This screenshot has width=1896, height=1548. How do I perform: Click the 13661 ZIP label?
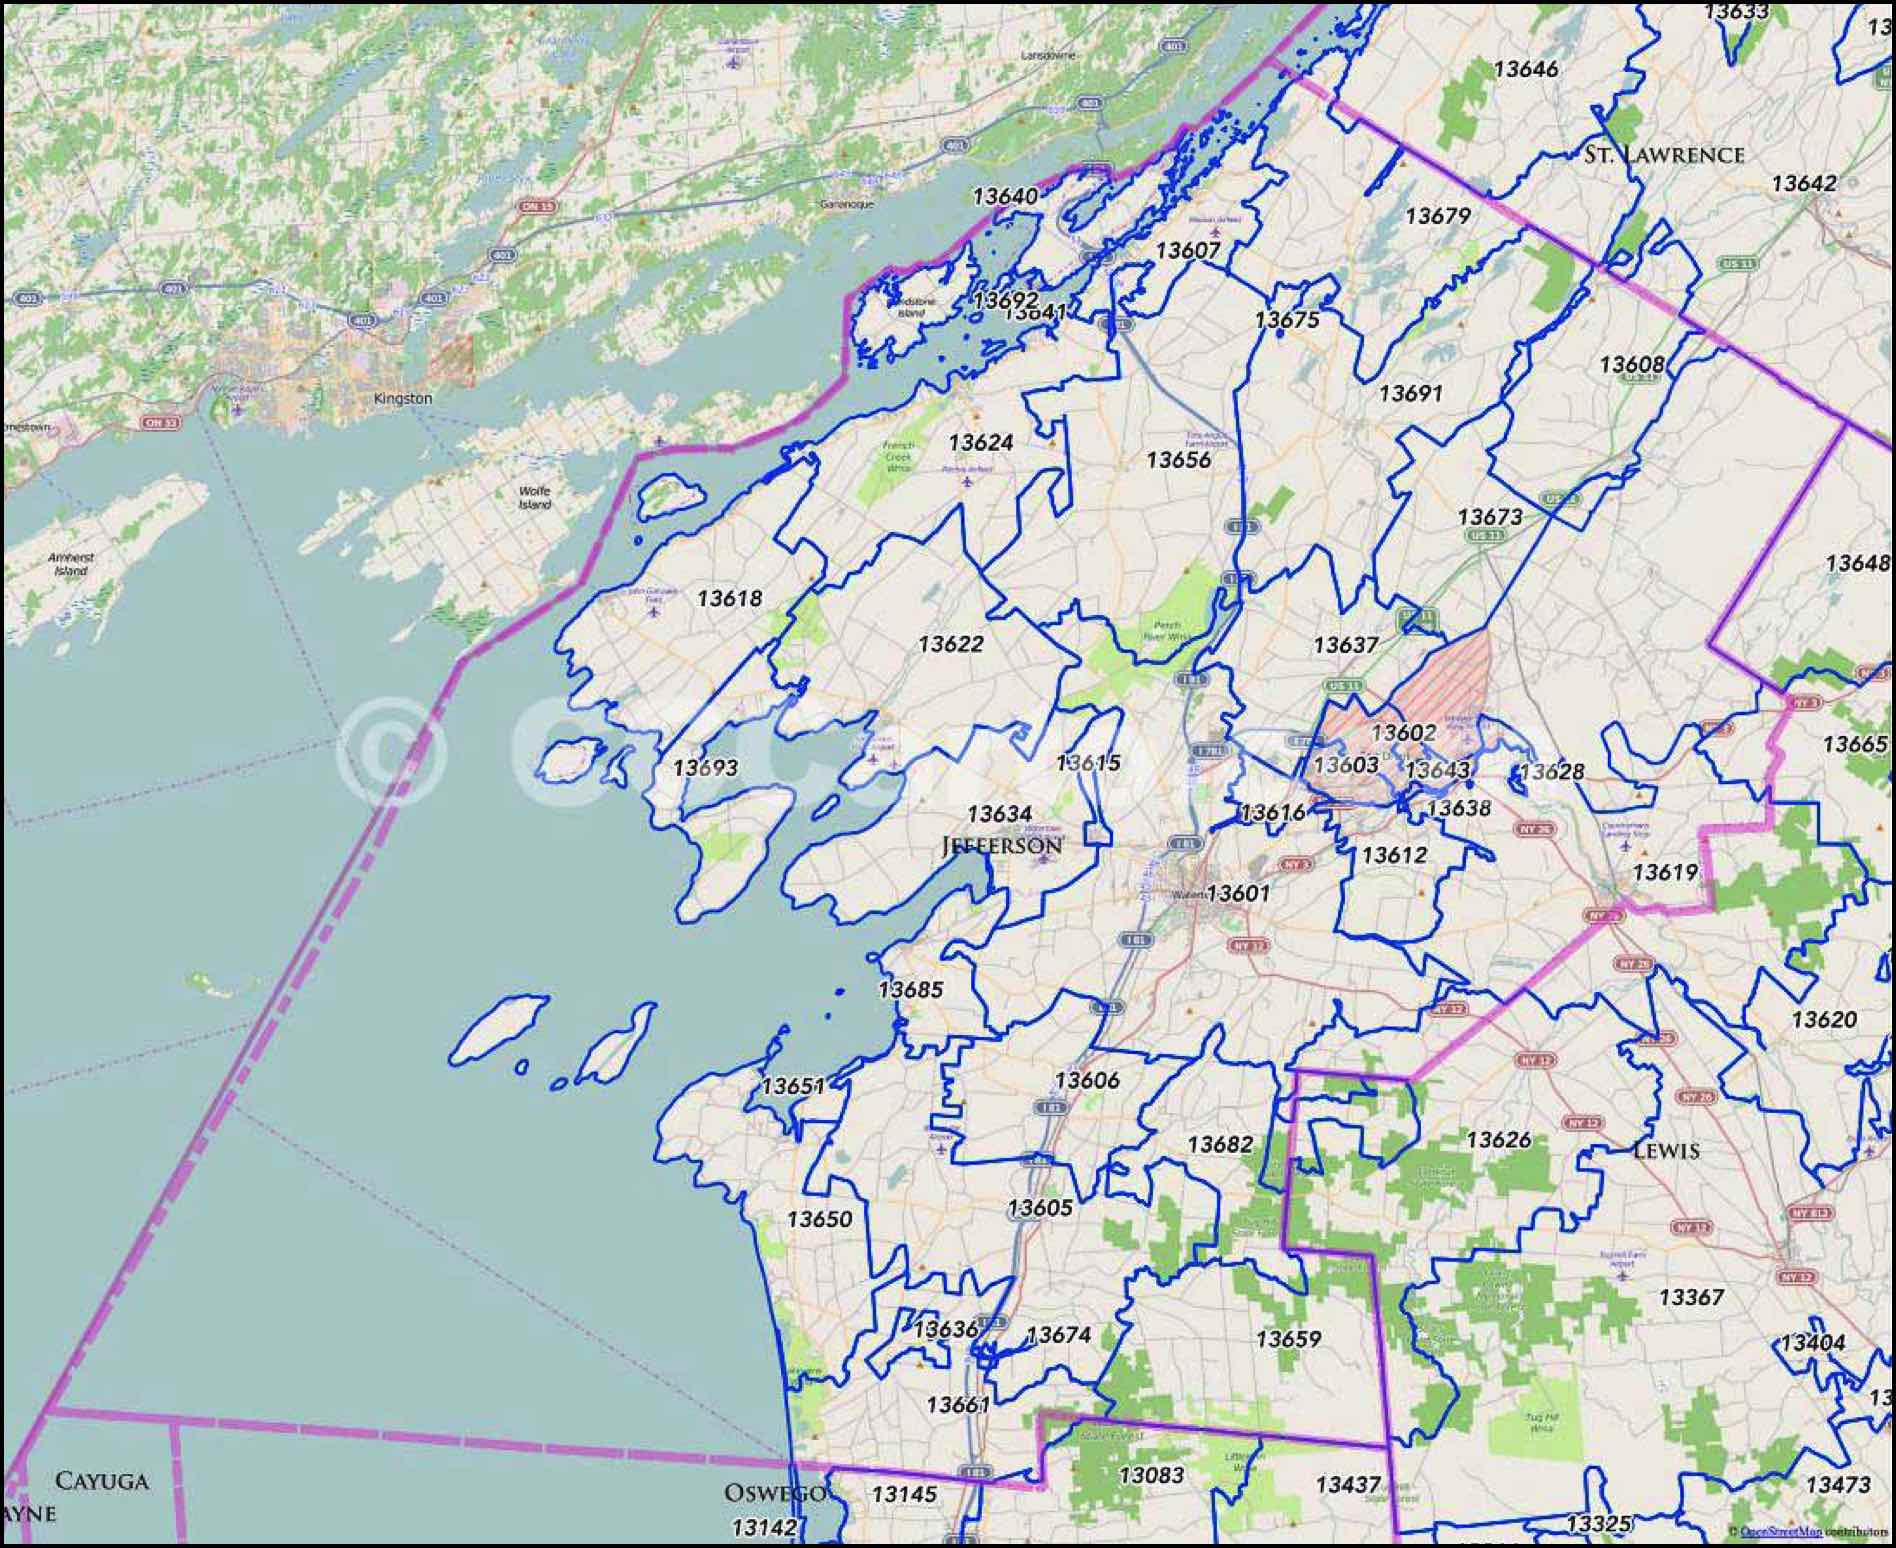958,1405
